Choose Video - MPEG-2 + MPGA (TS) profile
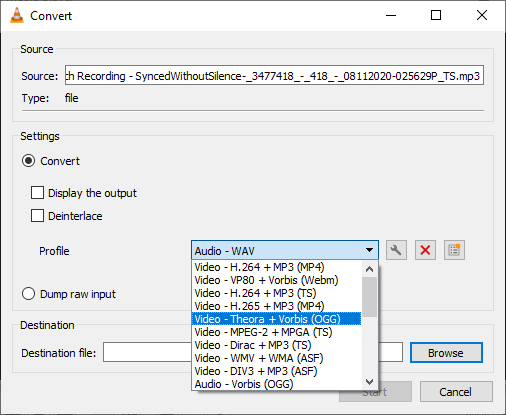Viewport: 506px width, 415px height. pyautogui.click(x=276, y=332)
